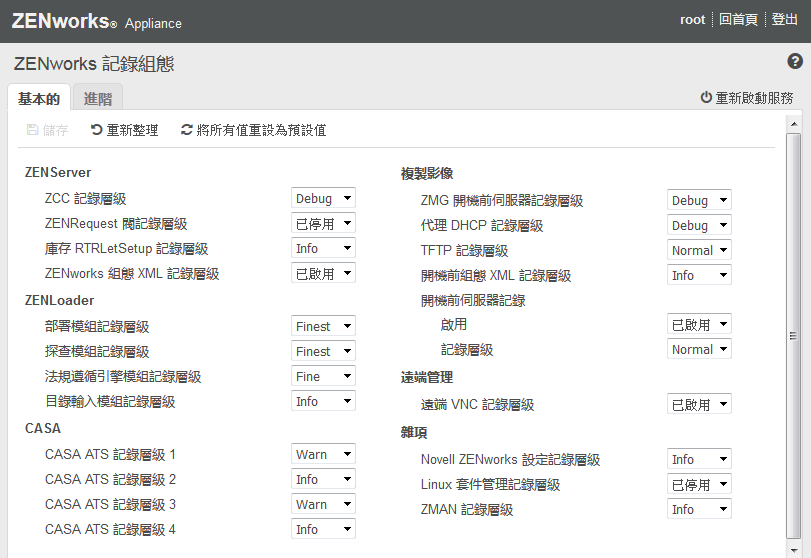Viewport: 811px width, 558px height.
Task: Open ZENworks 組態 XML 記錄層級 dropdown
Action: [x=323, y=273]
